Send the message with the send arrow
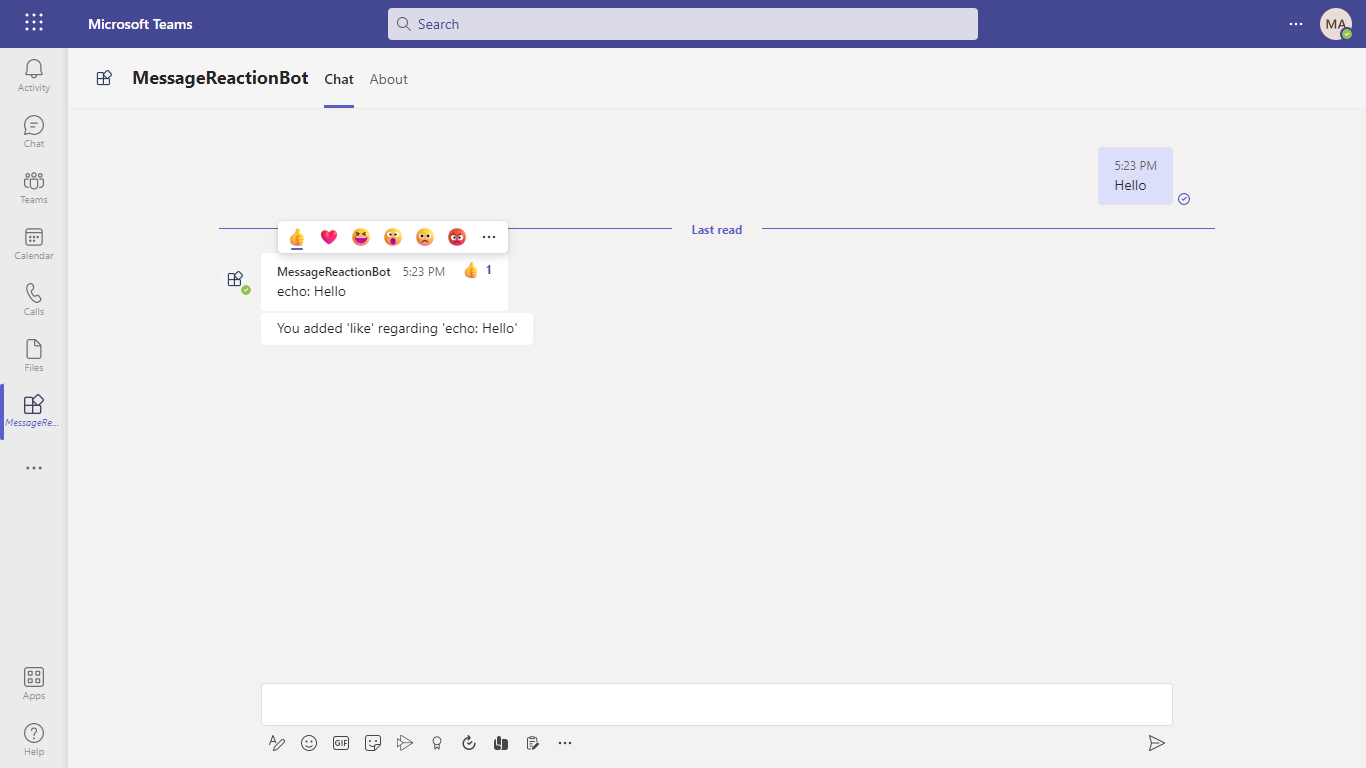The height and width of the screenshot is (768, 1366). click(x=1156, y=743)
